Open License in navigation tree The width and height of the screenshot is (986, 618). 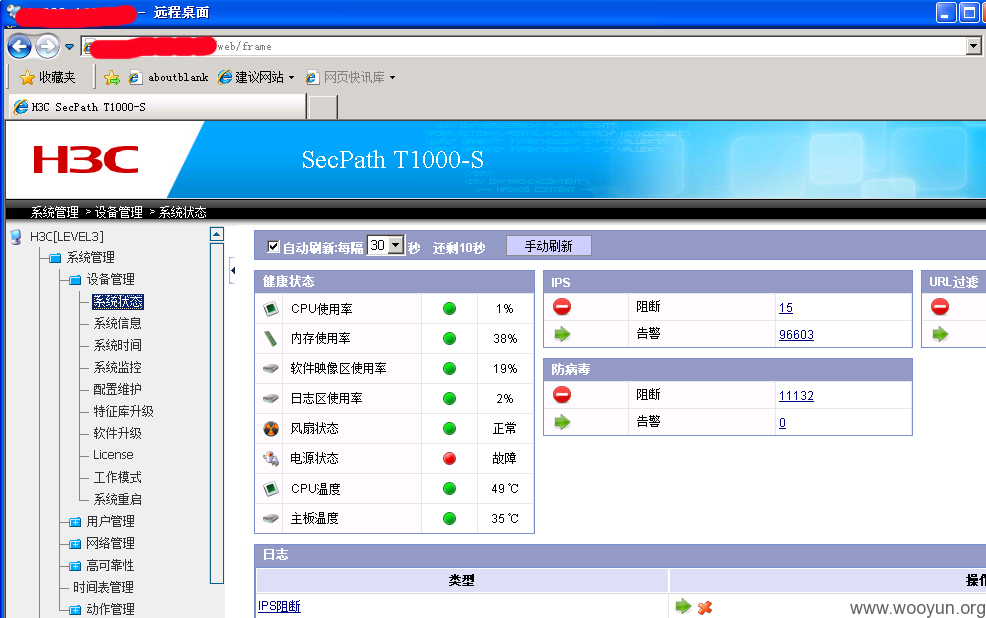coord(113,455)
